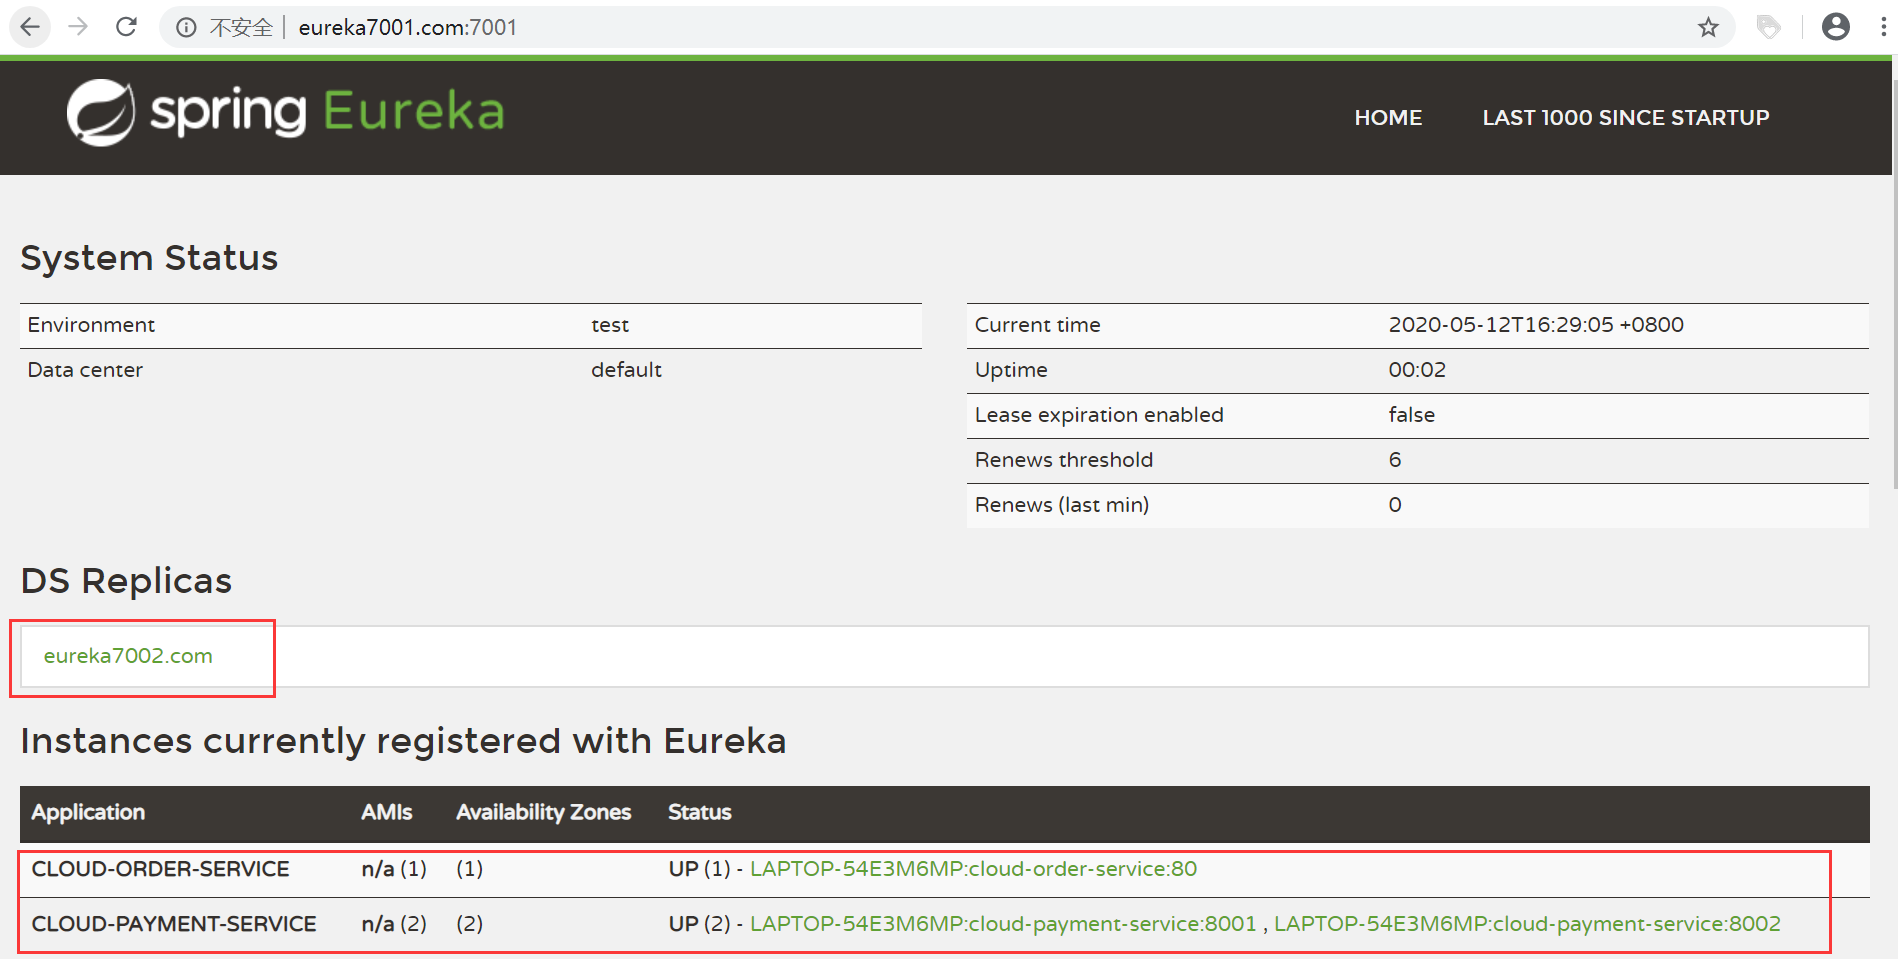Viewport: 1898px width, 959px height.
Task: Click the Renews threshold label
Action: (x=1064, y=460)
